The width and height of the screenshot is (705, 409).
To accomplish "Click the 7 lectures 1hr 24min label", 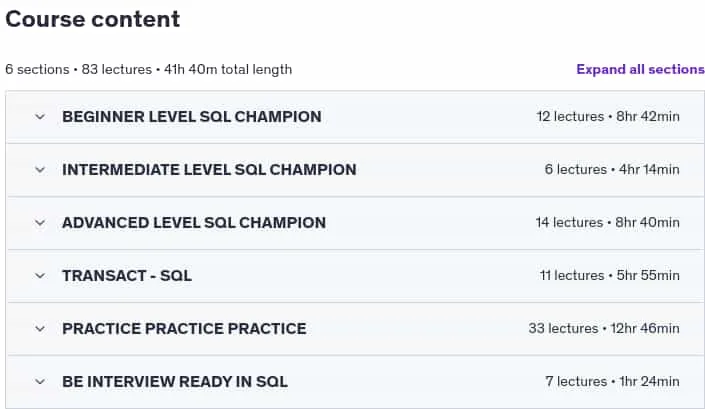I will (x=612, y=382).
